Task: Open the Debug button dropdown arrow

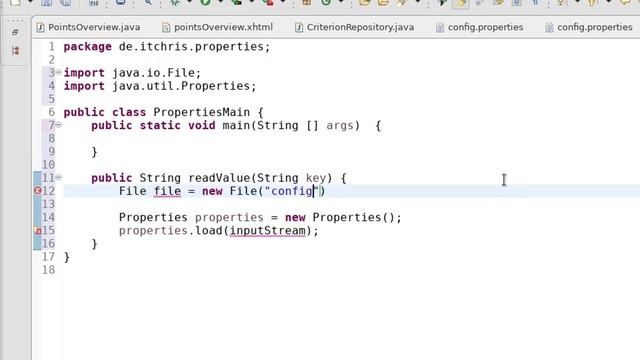Action: coord(189,2)
